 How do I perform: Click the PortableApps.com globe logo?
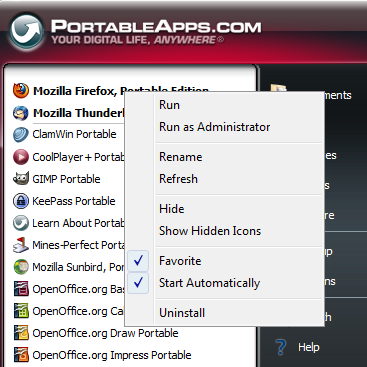[x=27, y=32]
